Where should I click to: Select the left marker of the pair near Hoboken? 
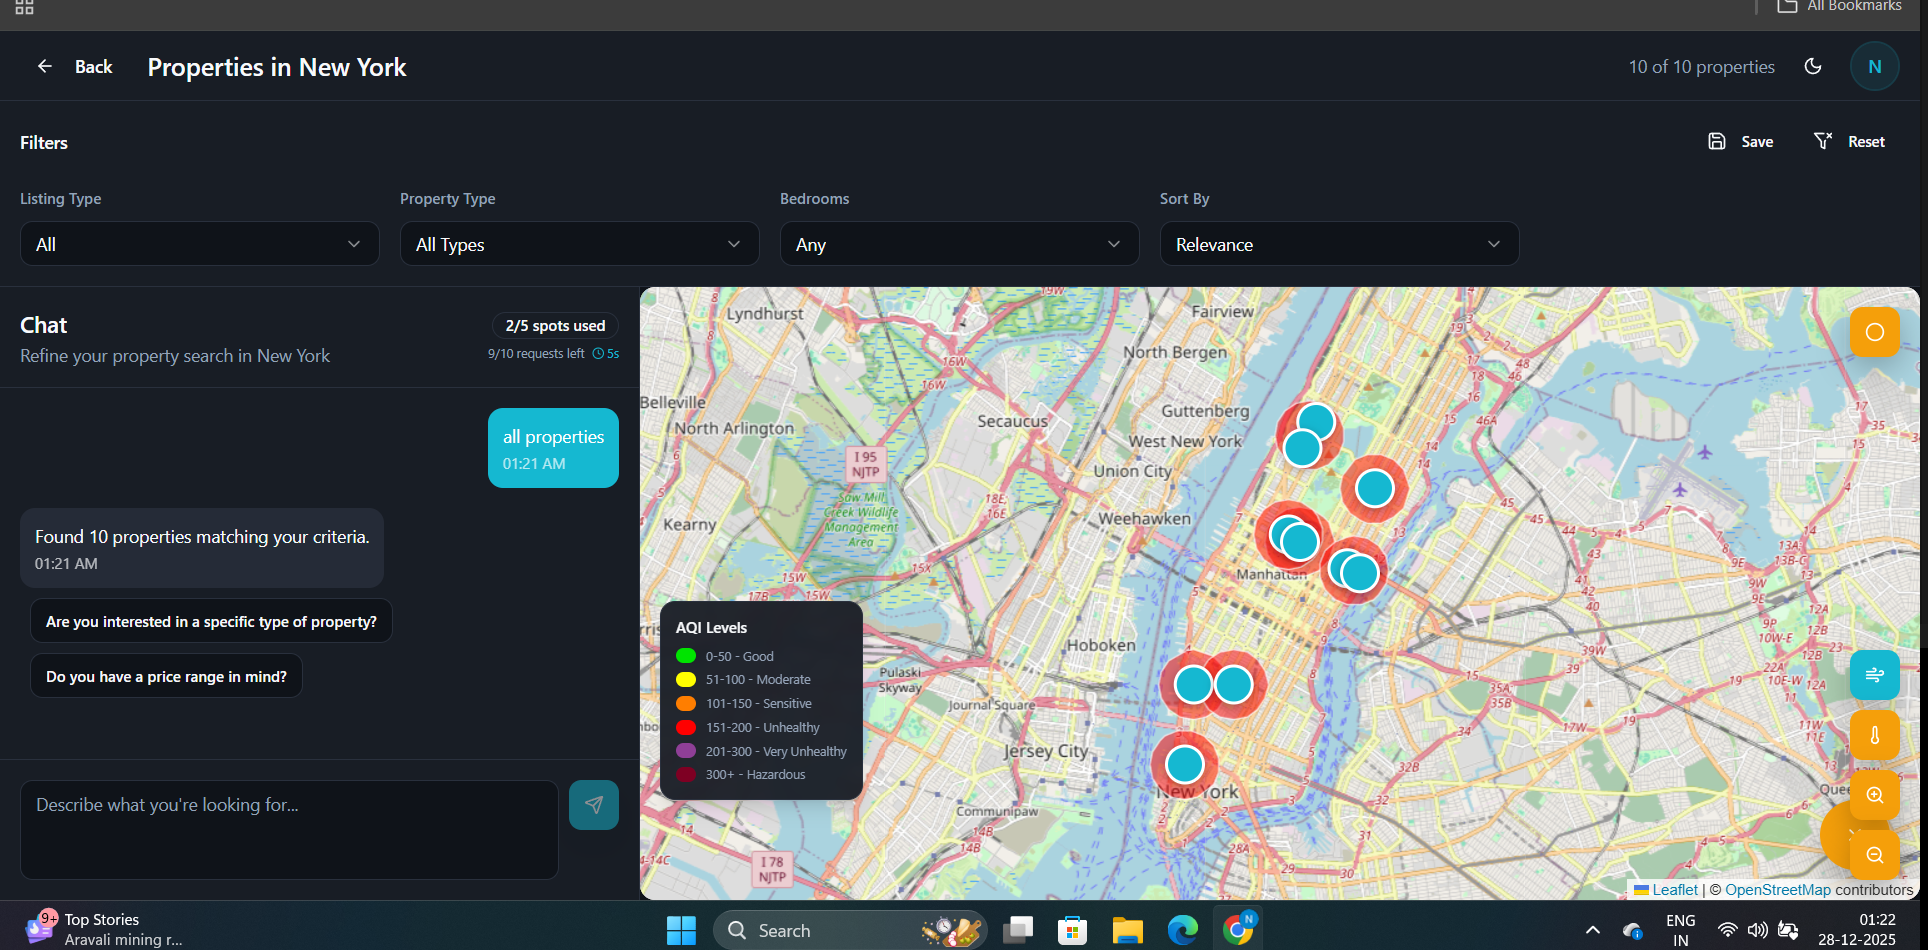click(x=1193, y=684)
